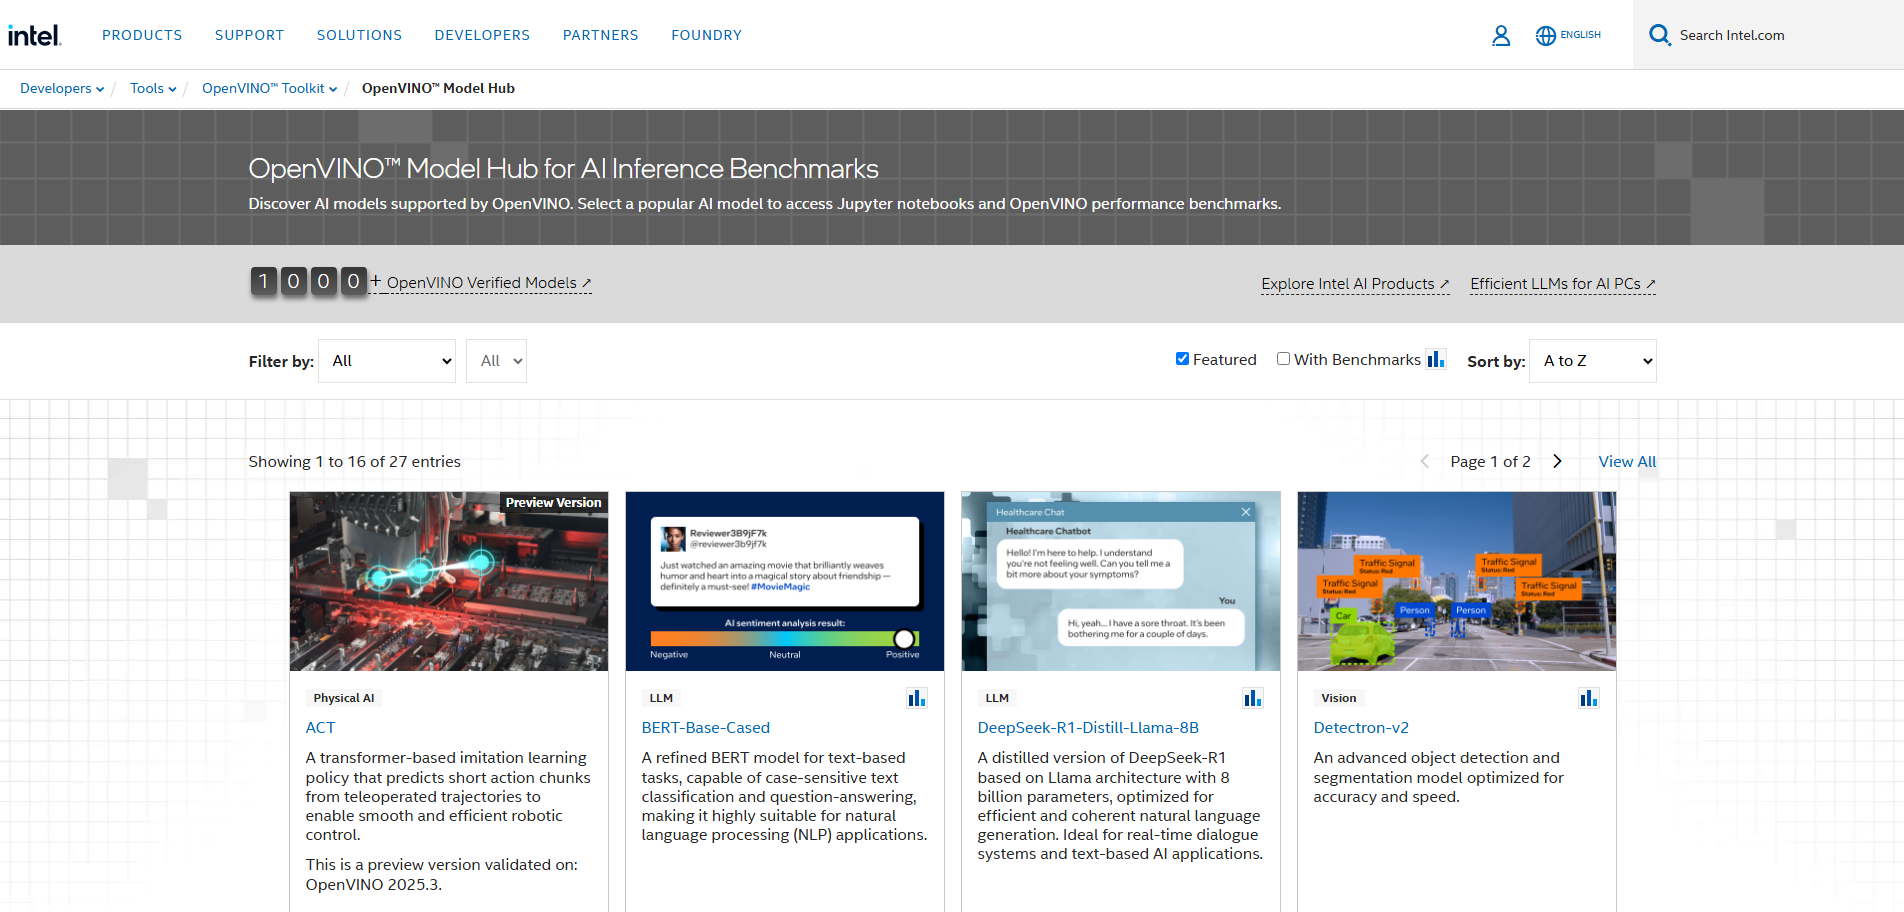Viewport: 1904px width, 912px height.
Task: Click the Physical AI tag on ACT card
Action: (344, 698)
